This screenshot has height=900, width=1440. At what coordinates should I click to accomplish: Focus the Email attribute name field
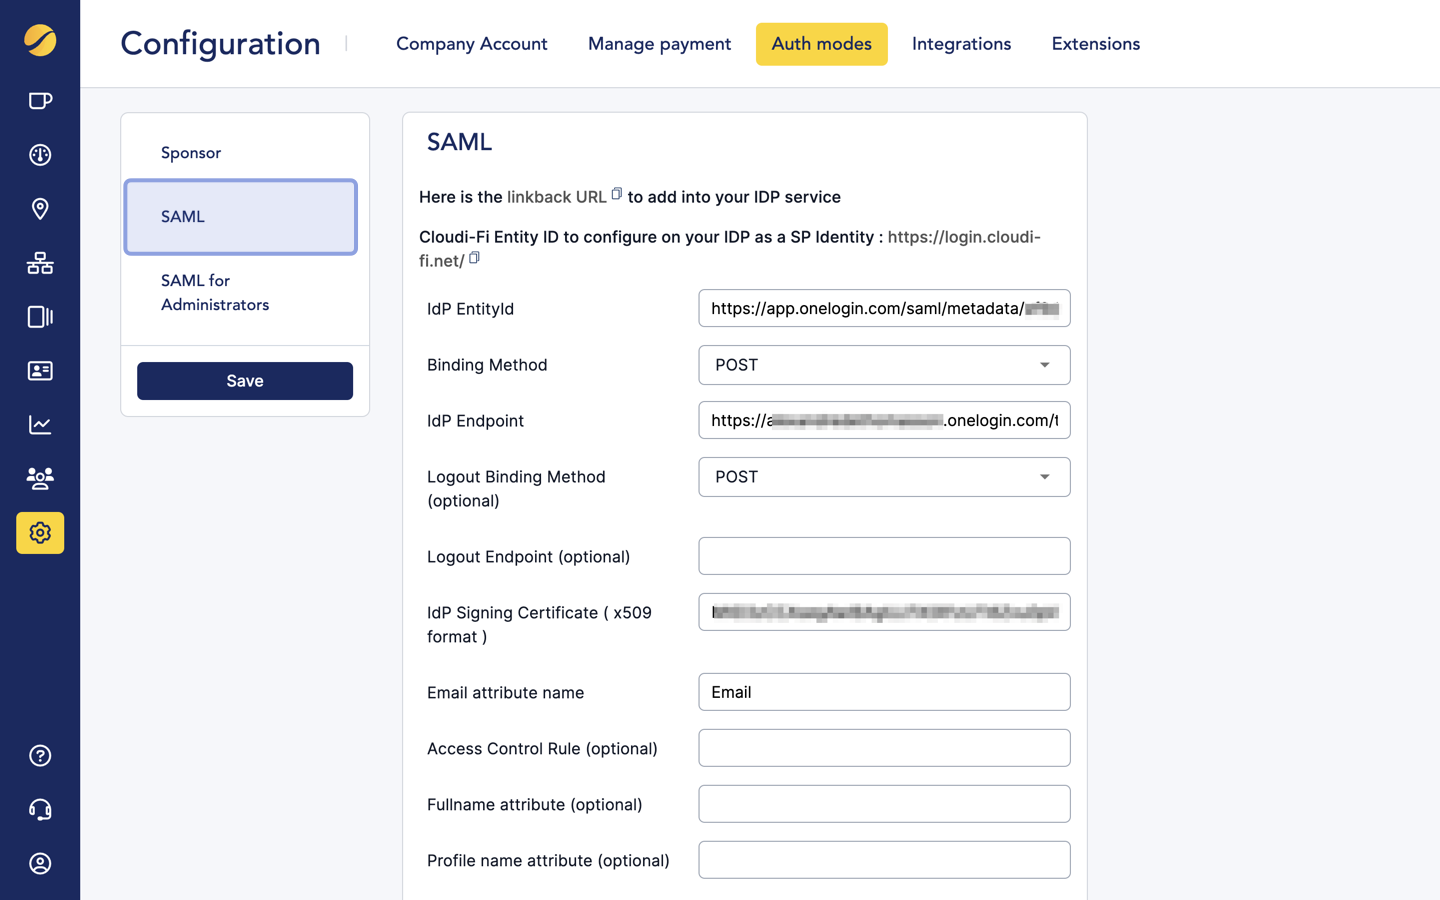(x=884, y=692)
